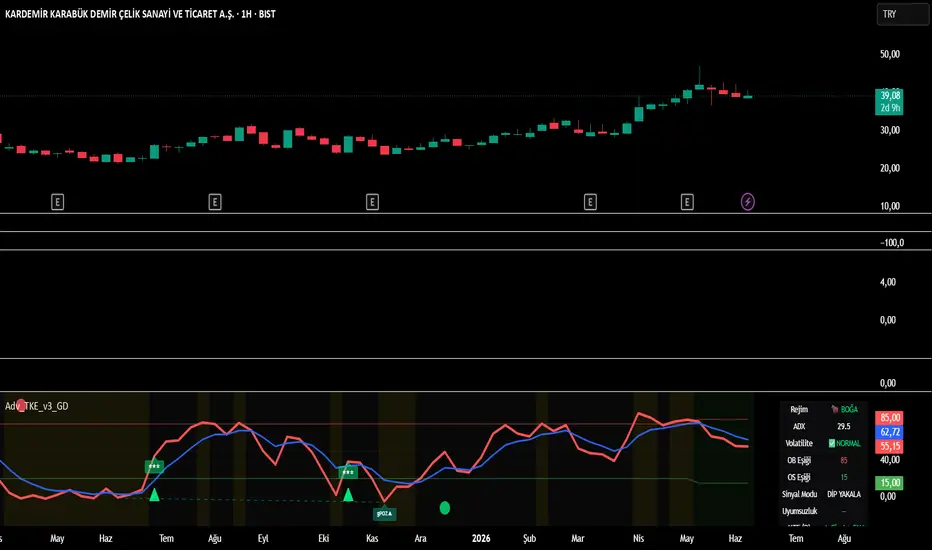Screen dimensions: 932x550
Task: Click the *** signal label near Eki/Kas
Action: (348, 473)
